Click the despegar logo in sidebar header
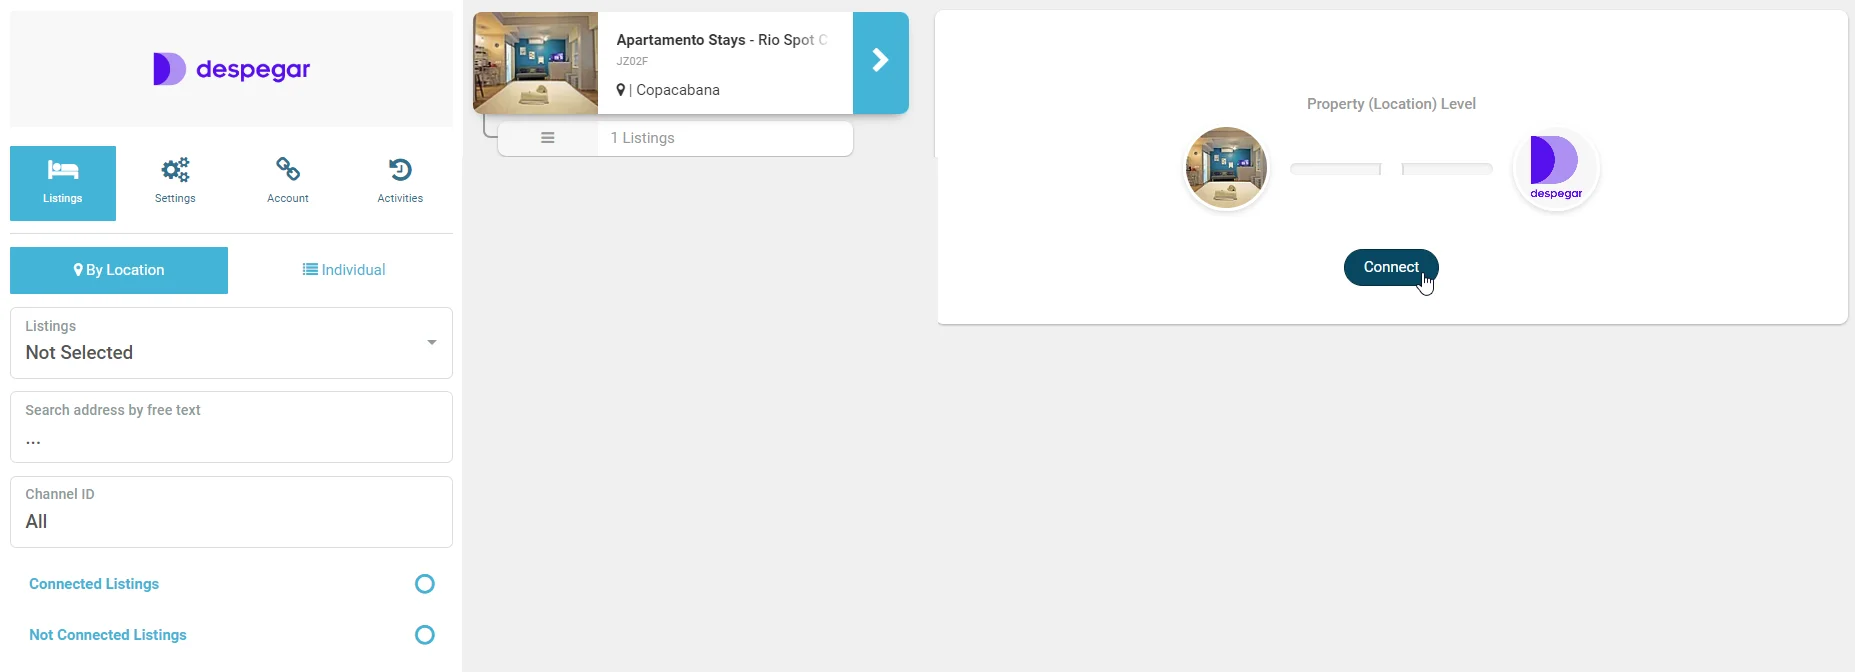The height and width of the screenshot is (672, 1855). (231, 69)
